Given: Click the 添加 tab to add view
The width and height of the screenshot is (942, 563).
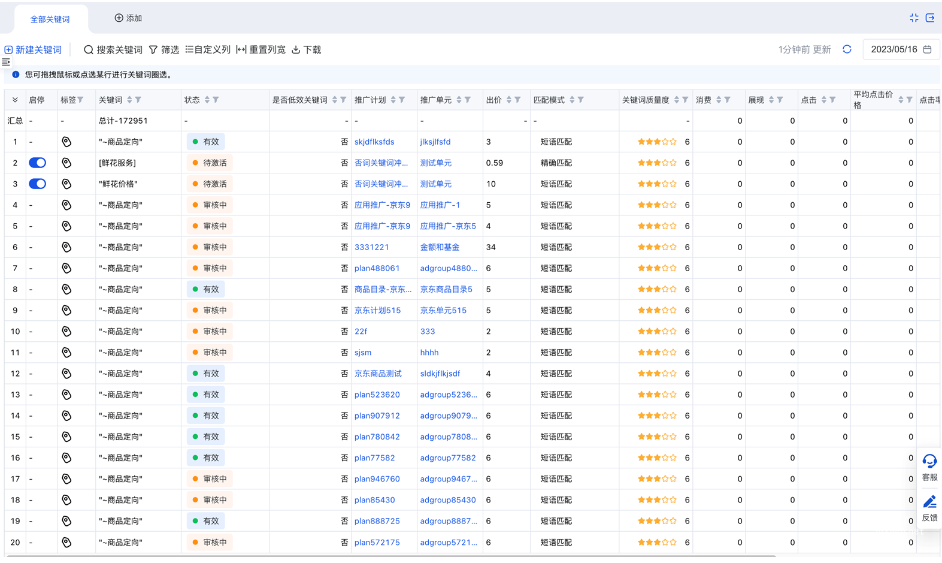Looking at the screenshot, I should click(128, 18).
